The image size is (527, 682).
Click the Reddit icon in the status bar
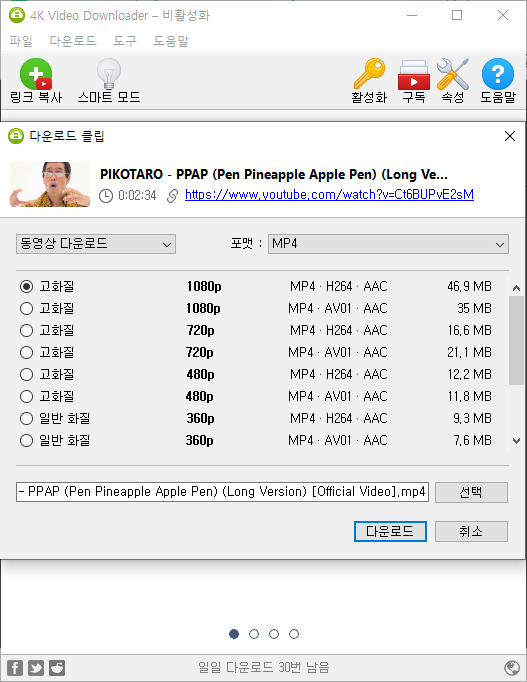tap(57, 668)
